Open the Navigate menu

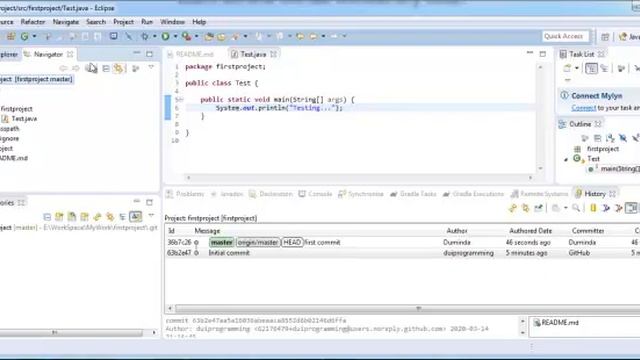tap(66, 22)
